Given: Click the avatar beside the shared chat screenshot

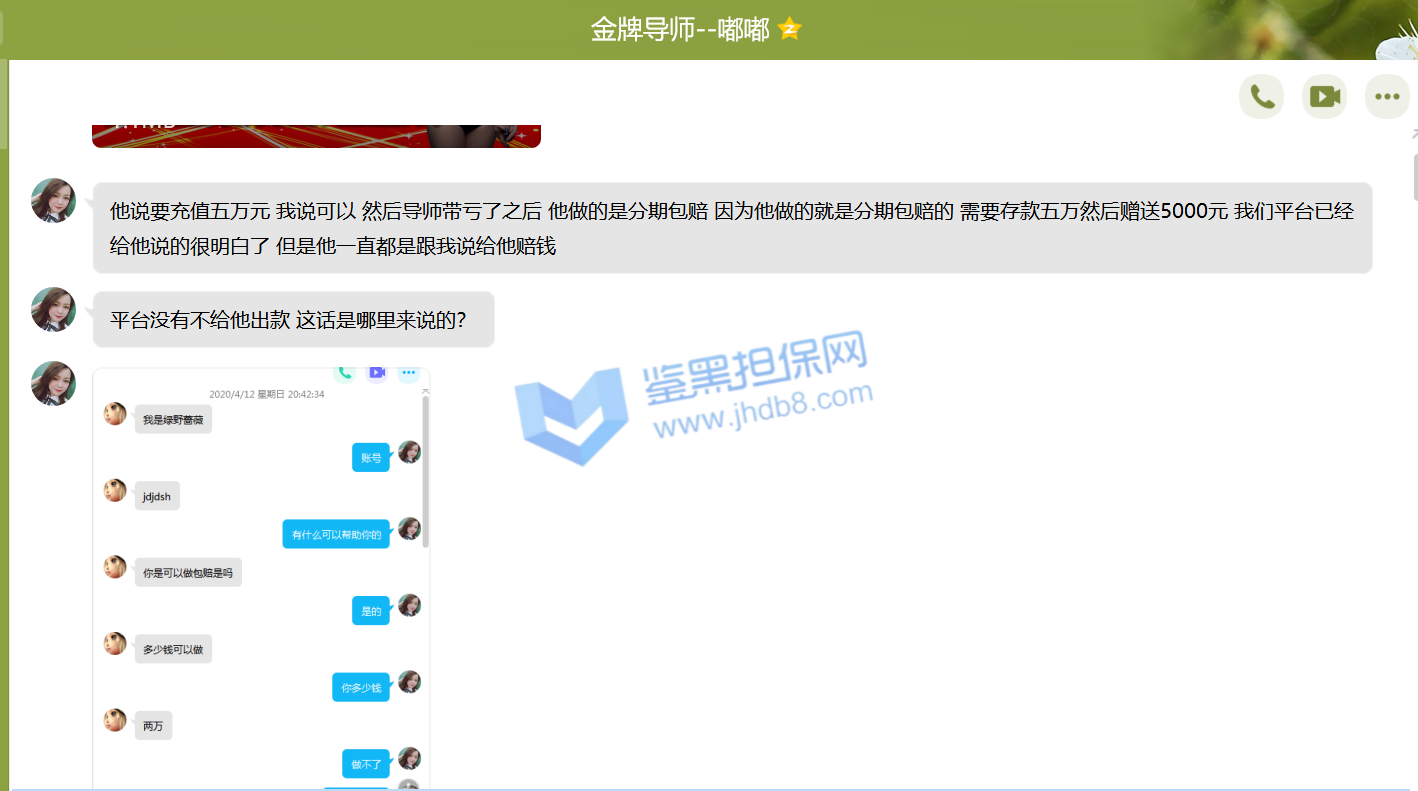Looking at the screenshot, I should [x=54, y=383].
